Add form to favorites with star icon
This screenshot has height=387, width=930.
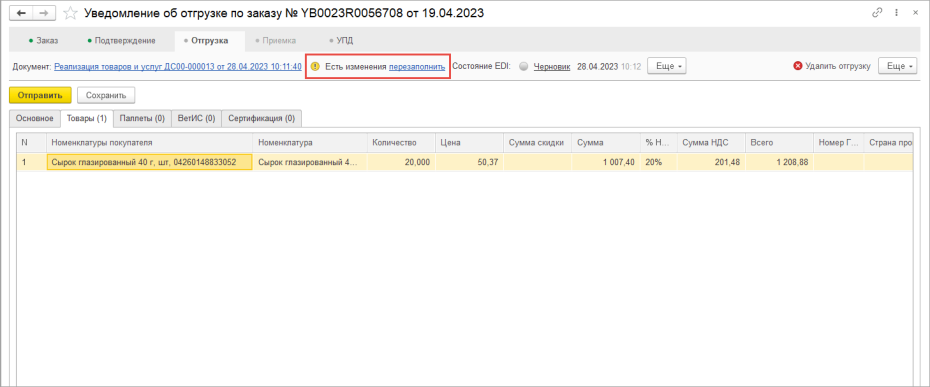click(70, 12)
